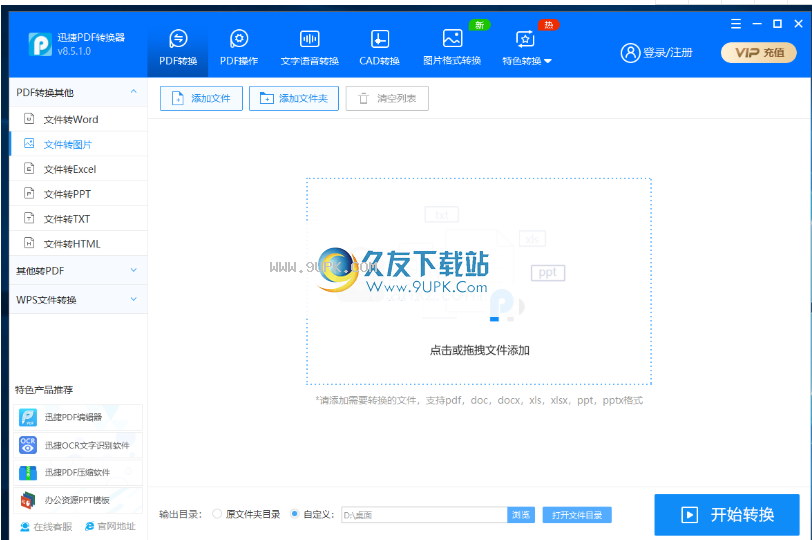Click the PDF compress zip icon
812x540 pixels.
click(x=28, y=473)
